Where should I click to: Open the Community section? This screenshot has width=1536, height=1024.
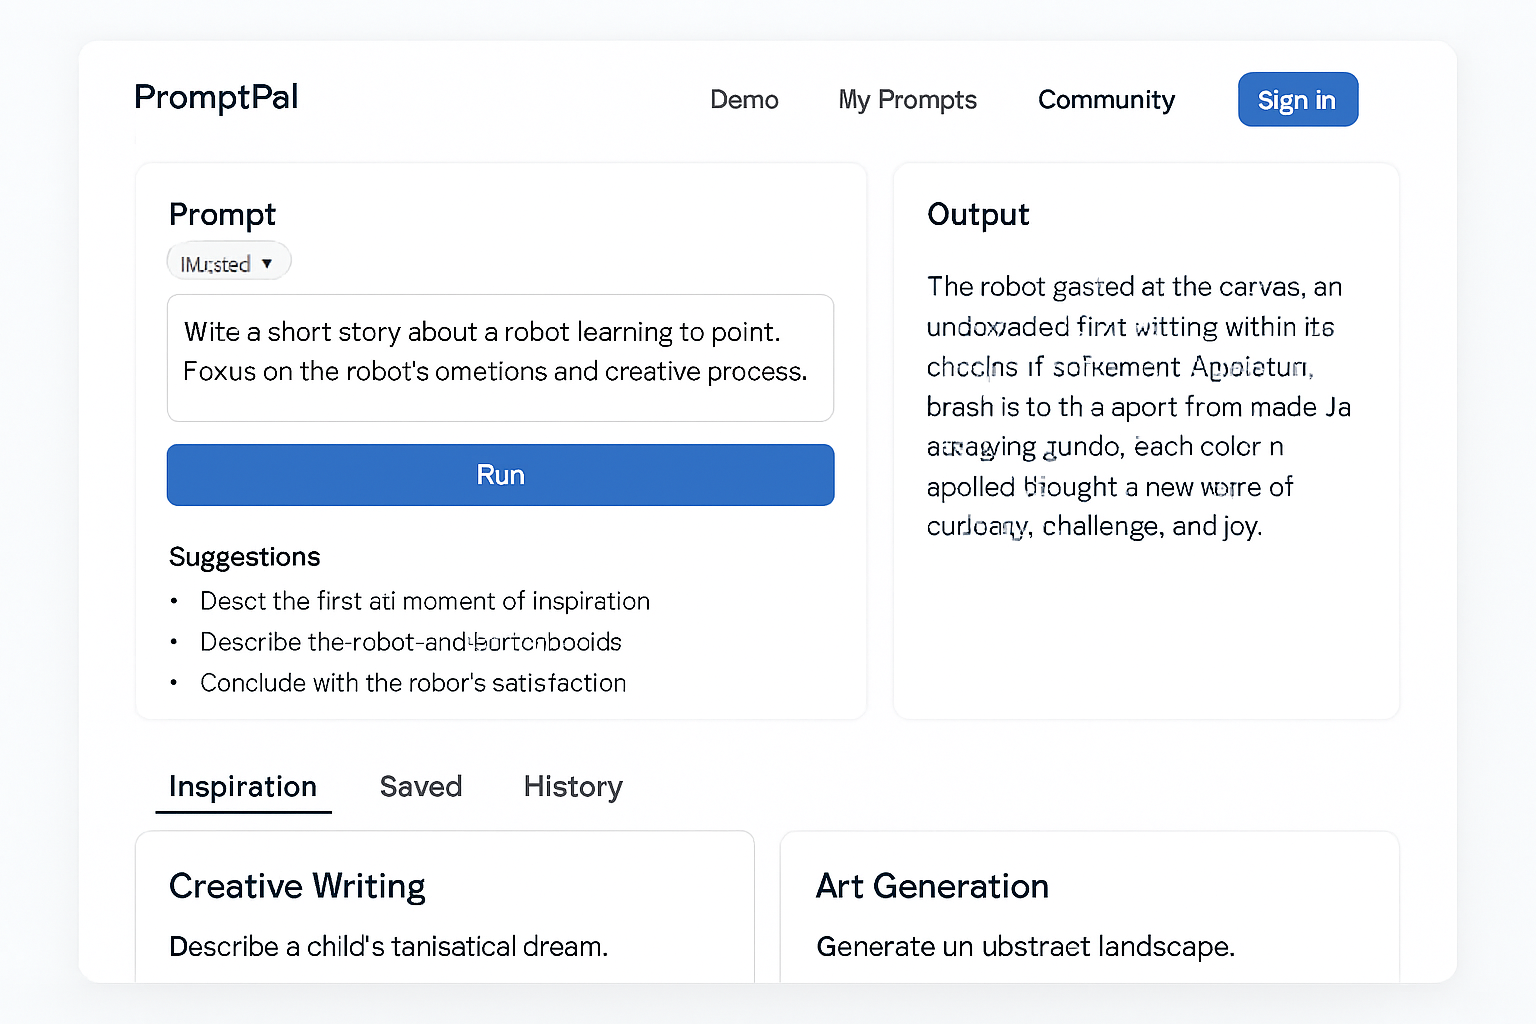pyautogui.click(x=1106, y=100)
